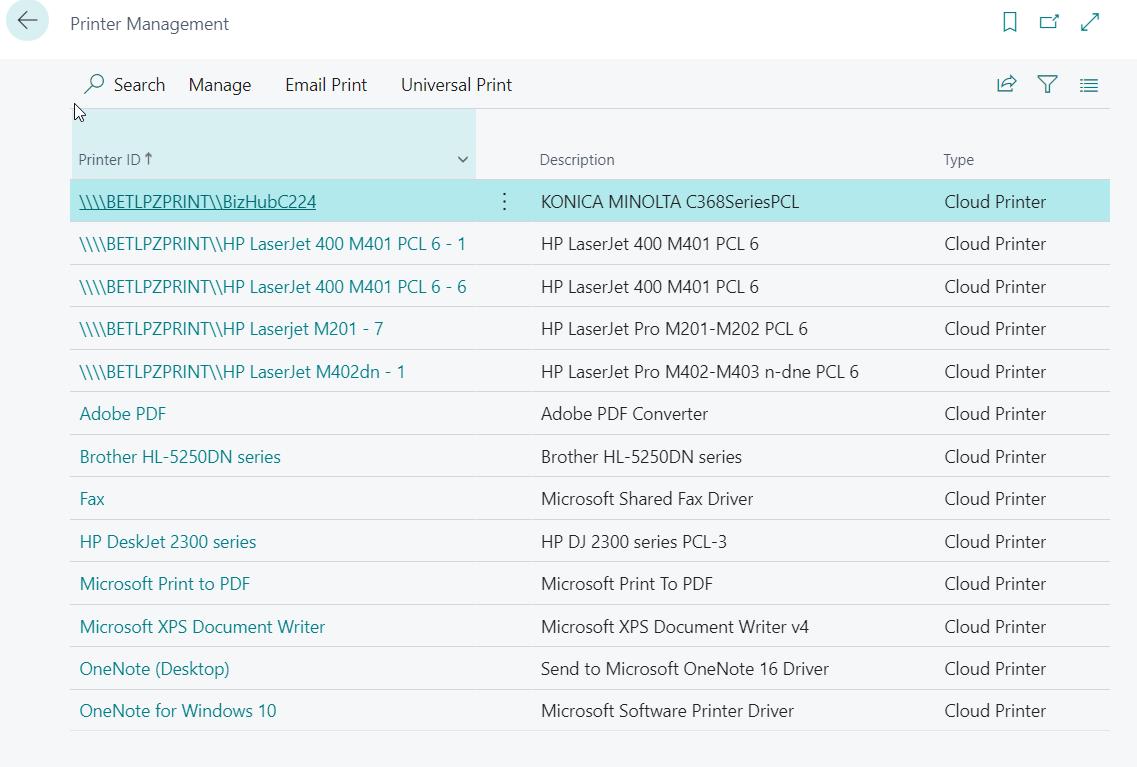This screenshot has height=767, width=1137.
Task: Open HP DeskJet 2300 series printer
Action: pos(168,542)
